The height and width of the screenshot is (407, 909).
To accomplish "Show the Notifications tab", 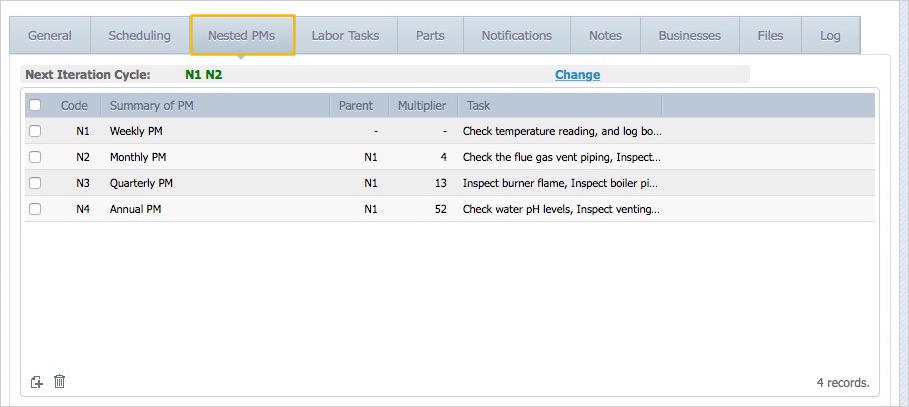I will [x=516, y=35].
